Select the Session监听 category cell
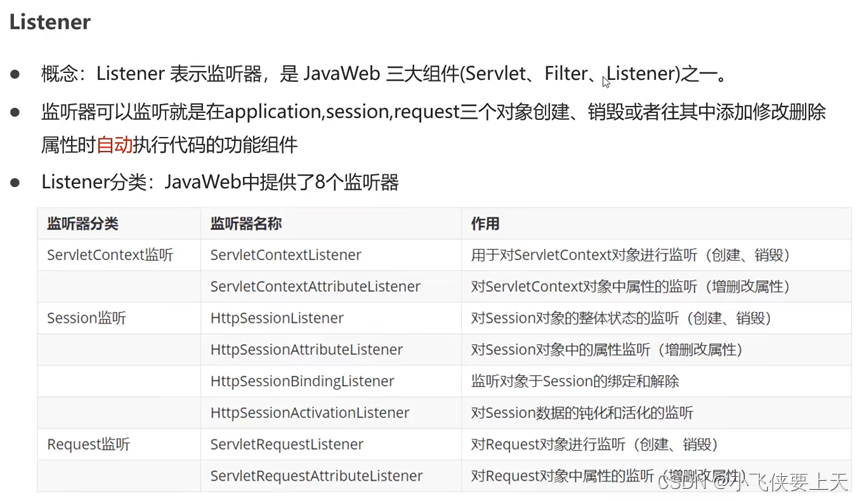The image size is (864, 501). point(86,318)
